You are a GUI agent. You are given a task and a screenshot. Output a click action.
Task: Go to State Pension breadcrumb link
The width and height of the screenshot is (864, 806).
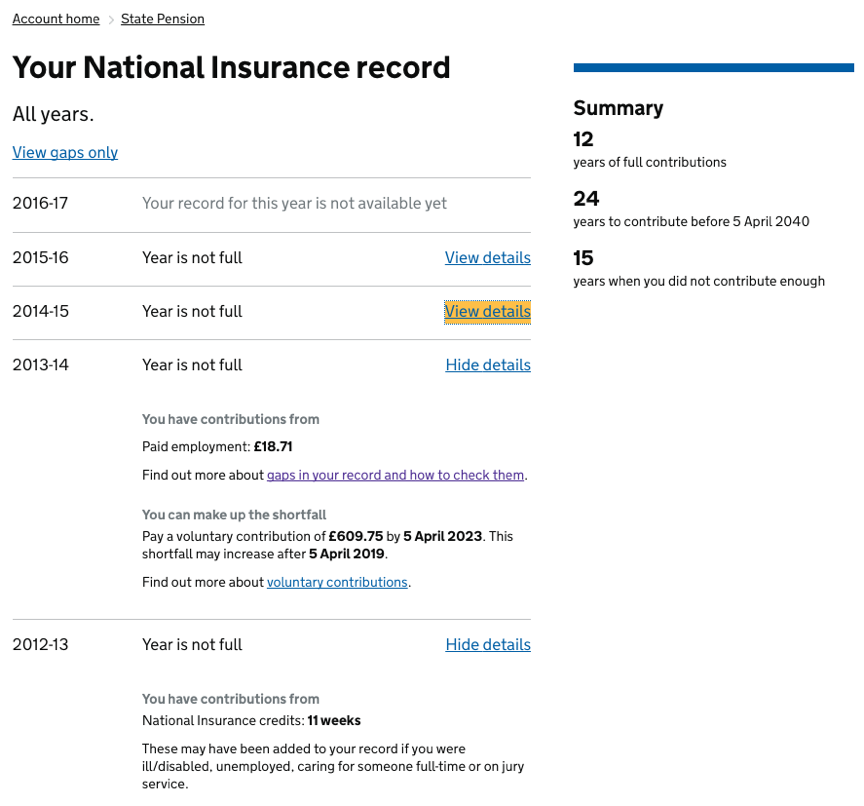pos(163,19)
